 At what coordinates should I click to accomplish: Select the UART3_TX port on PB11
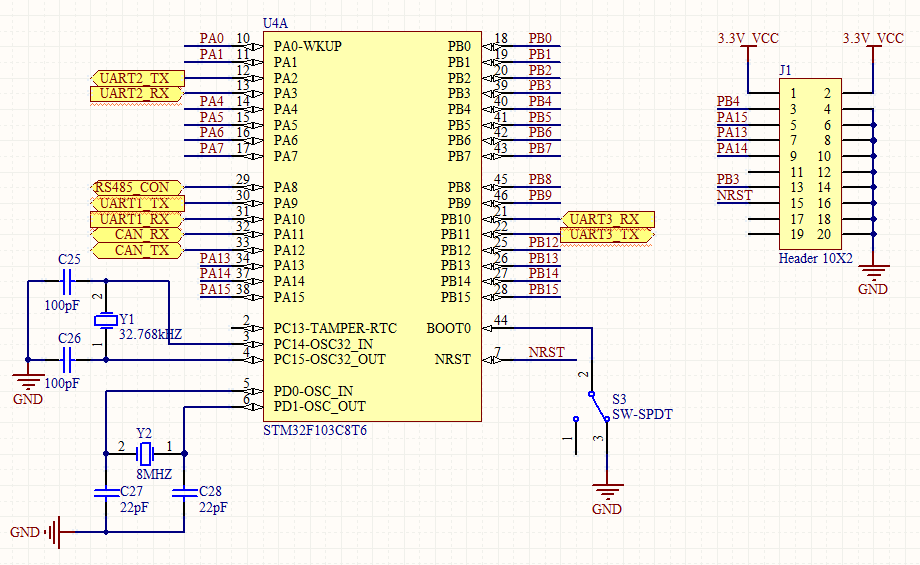coord(607,235)
